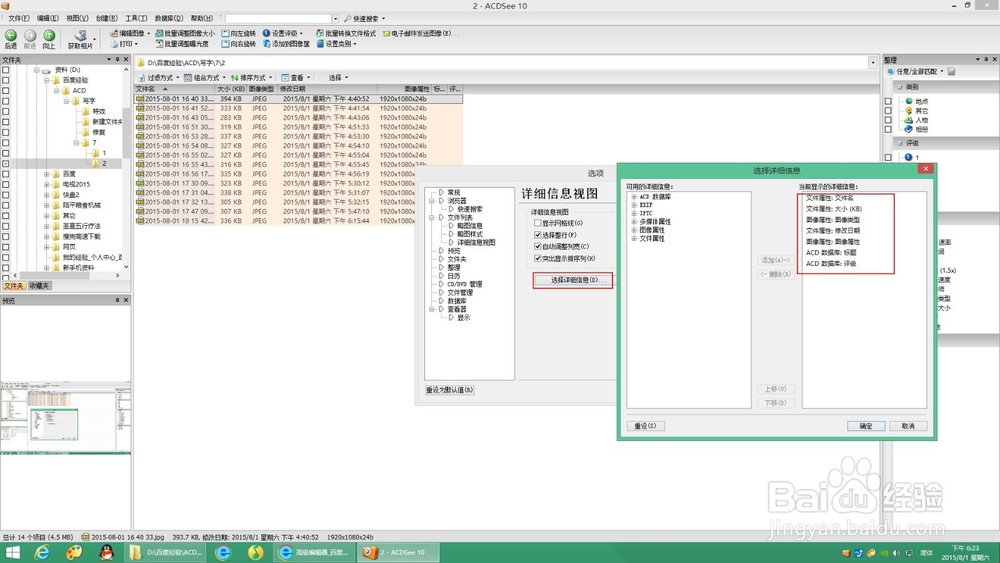Select the 地点 category icon
This screenshot has height=563, width=1000.
[909, 101]
